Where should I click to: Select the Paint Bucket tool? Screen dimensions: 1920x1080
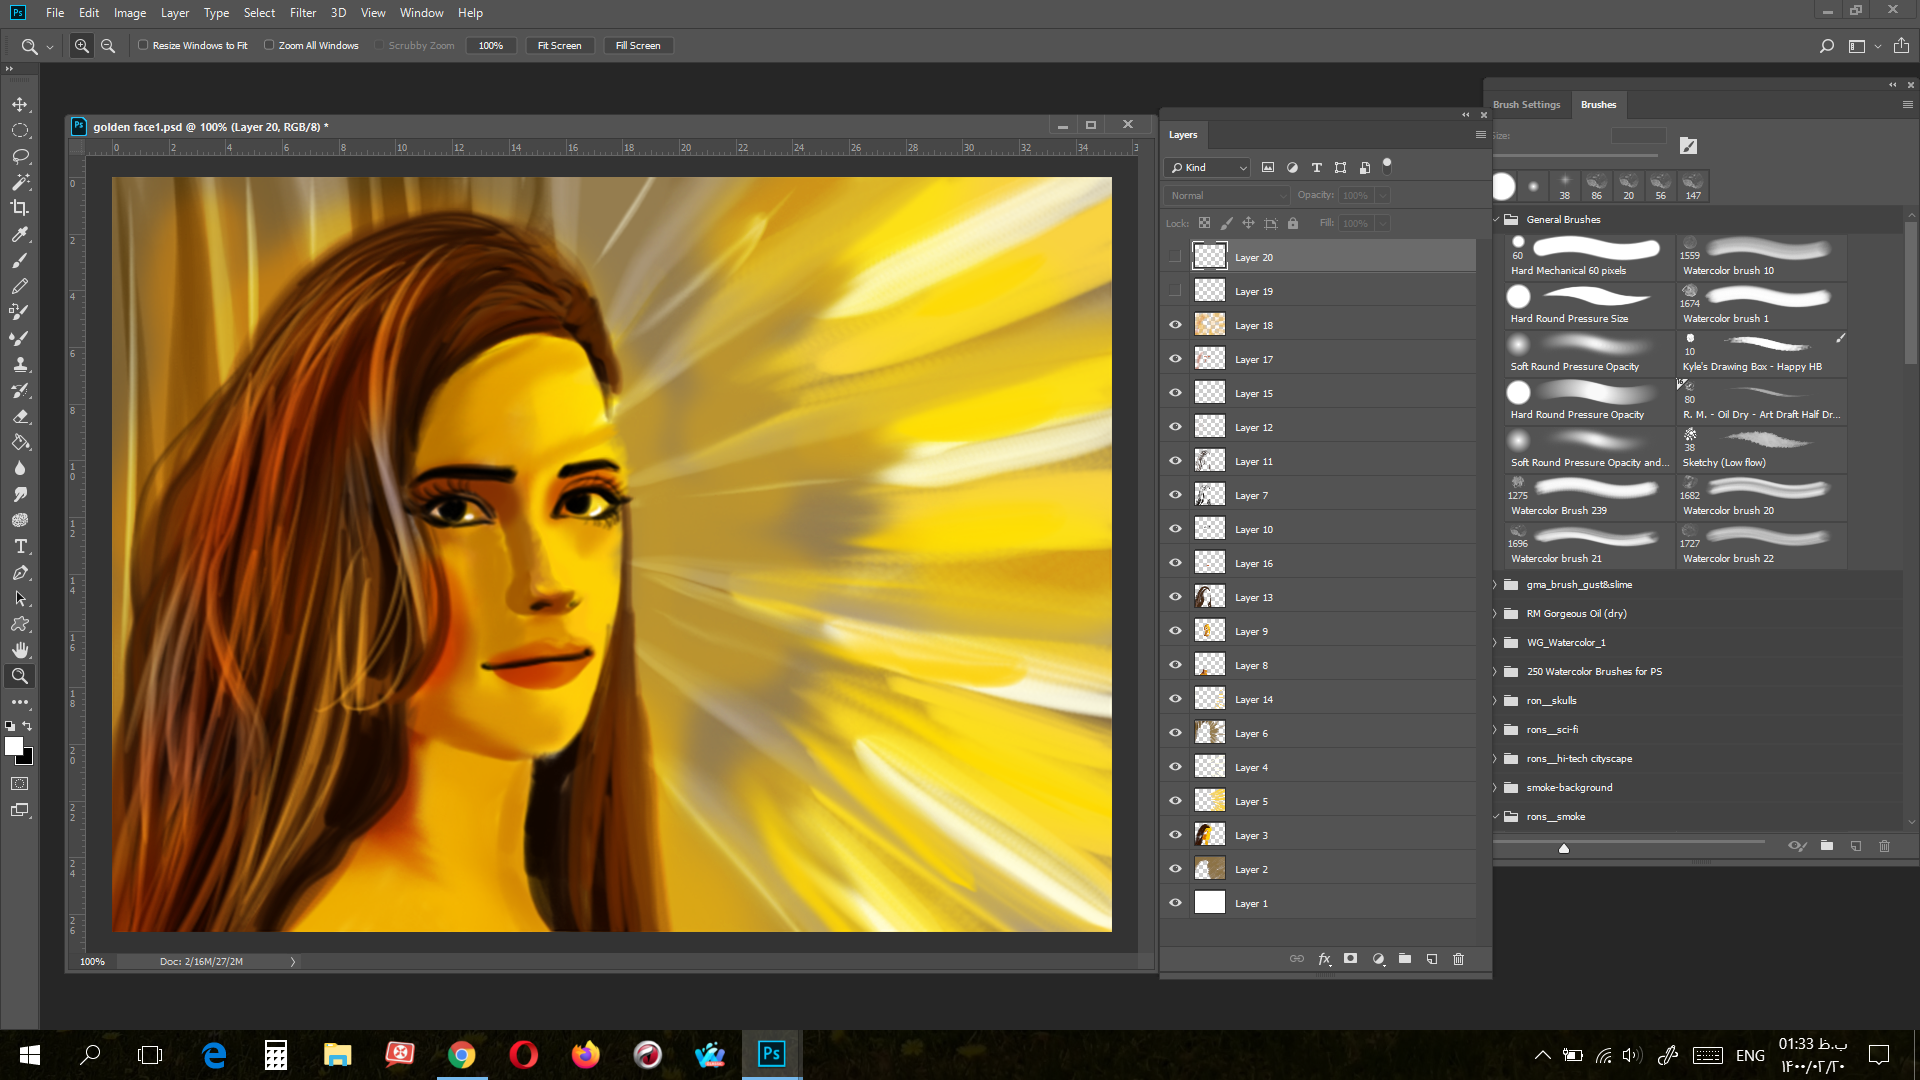coord(20,442)
